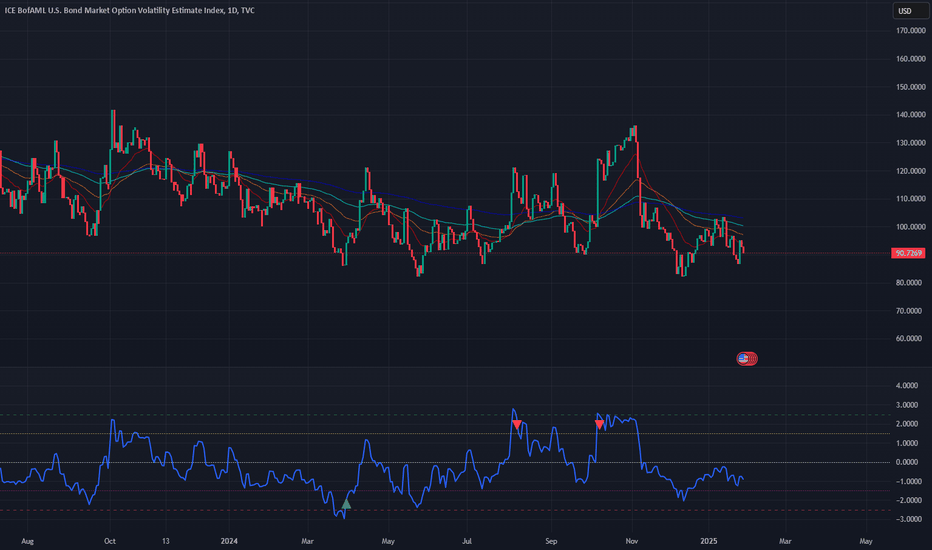Click the 13 date label on time axis

click(x=166, y=541)
